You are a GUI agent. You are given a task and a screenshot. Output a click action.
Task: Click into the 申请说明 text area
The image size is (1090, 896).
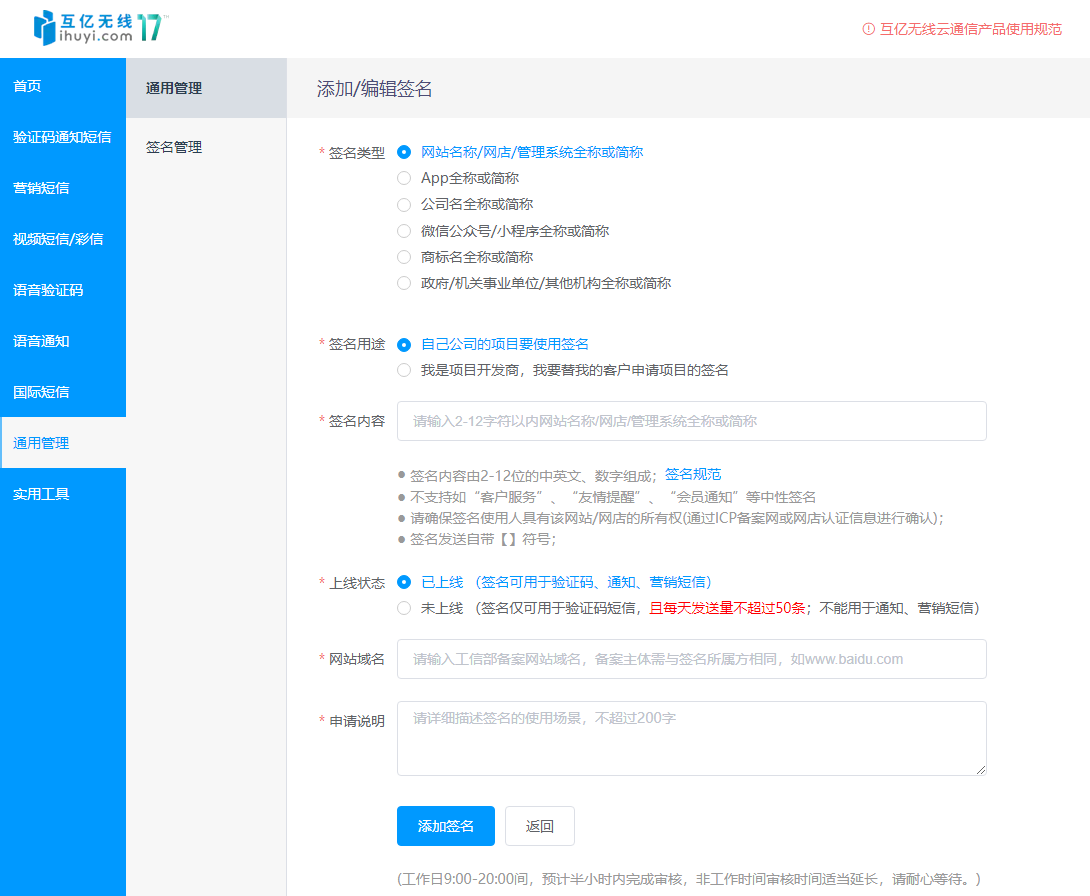coord(691,738)
